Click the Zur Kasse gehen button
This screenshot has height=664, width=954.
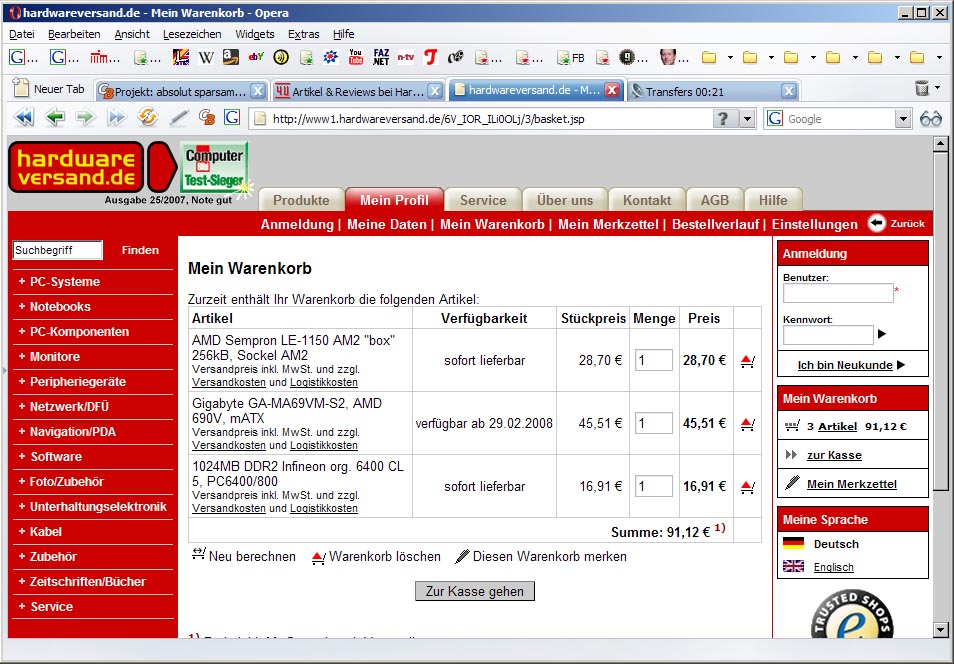pyautogui.click(x=475, y=591)
